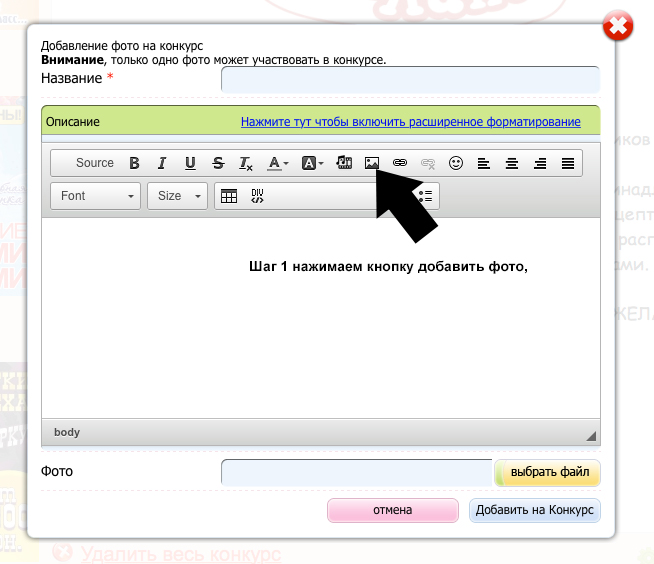Justify the text alignment

point(568,163)
